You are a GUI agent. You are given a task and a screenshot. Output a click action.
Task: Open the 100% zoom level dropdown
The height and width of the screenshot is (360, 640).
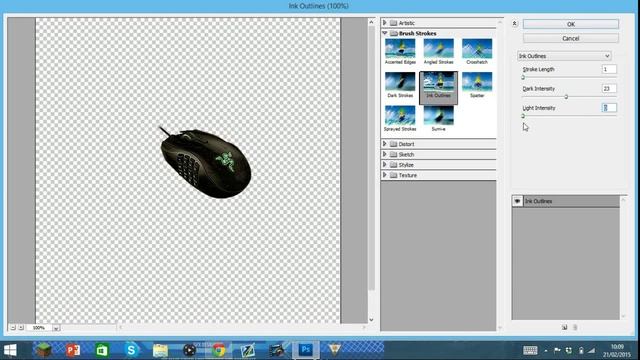click(x=56, y=328)
